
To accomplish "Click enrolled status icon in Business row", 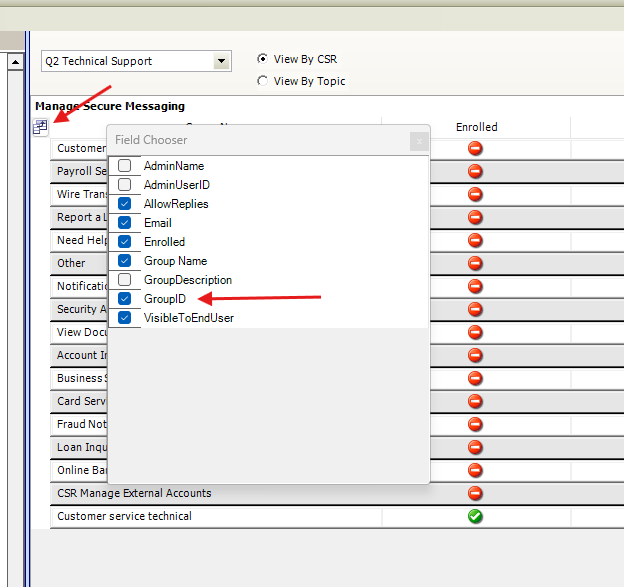I will point(475,378).
